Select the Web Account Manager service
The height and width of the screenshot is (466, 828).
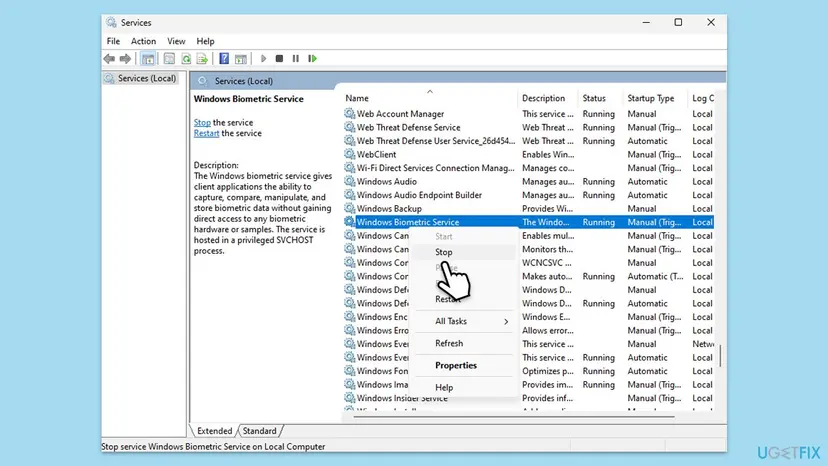[x=528, y=114]
